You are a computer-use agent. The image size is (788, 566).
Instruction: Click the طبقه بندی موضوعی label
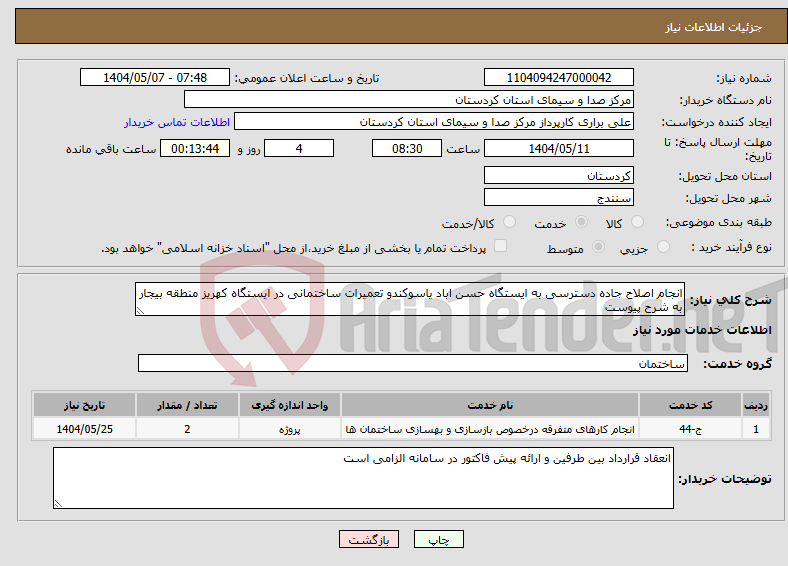[719, 222]
